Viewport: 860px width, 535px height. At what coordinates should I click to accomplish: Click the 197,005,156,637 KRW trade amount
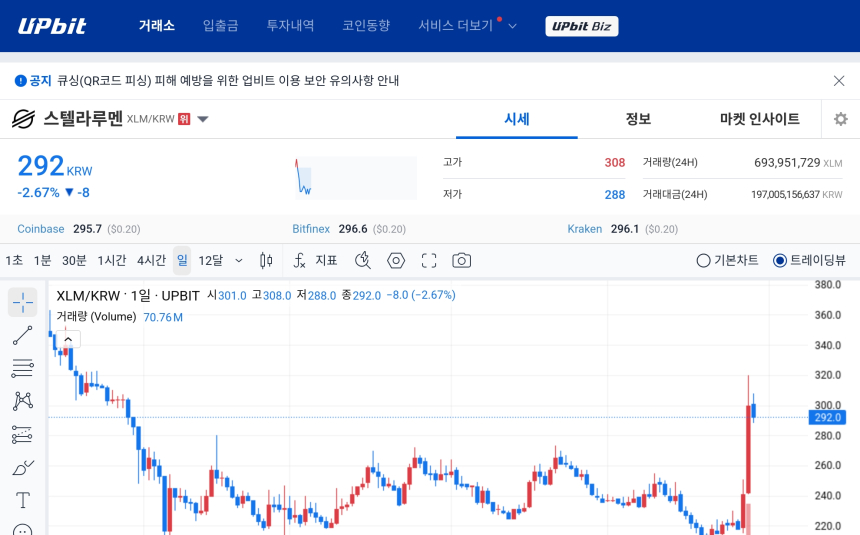pos(797,195)
